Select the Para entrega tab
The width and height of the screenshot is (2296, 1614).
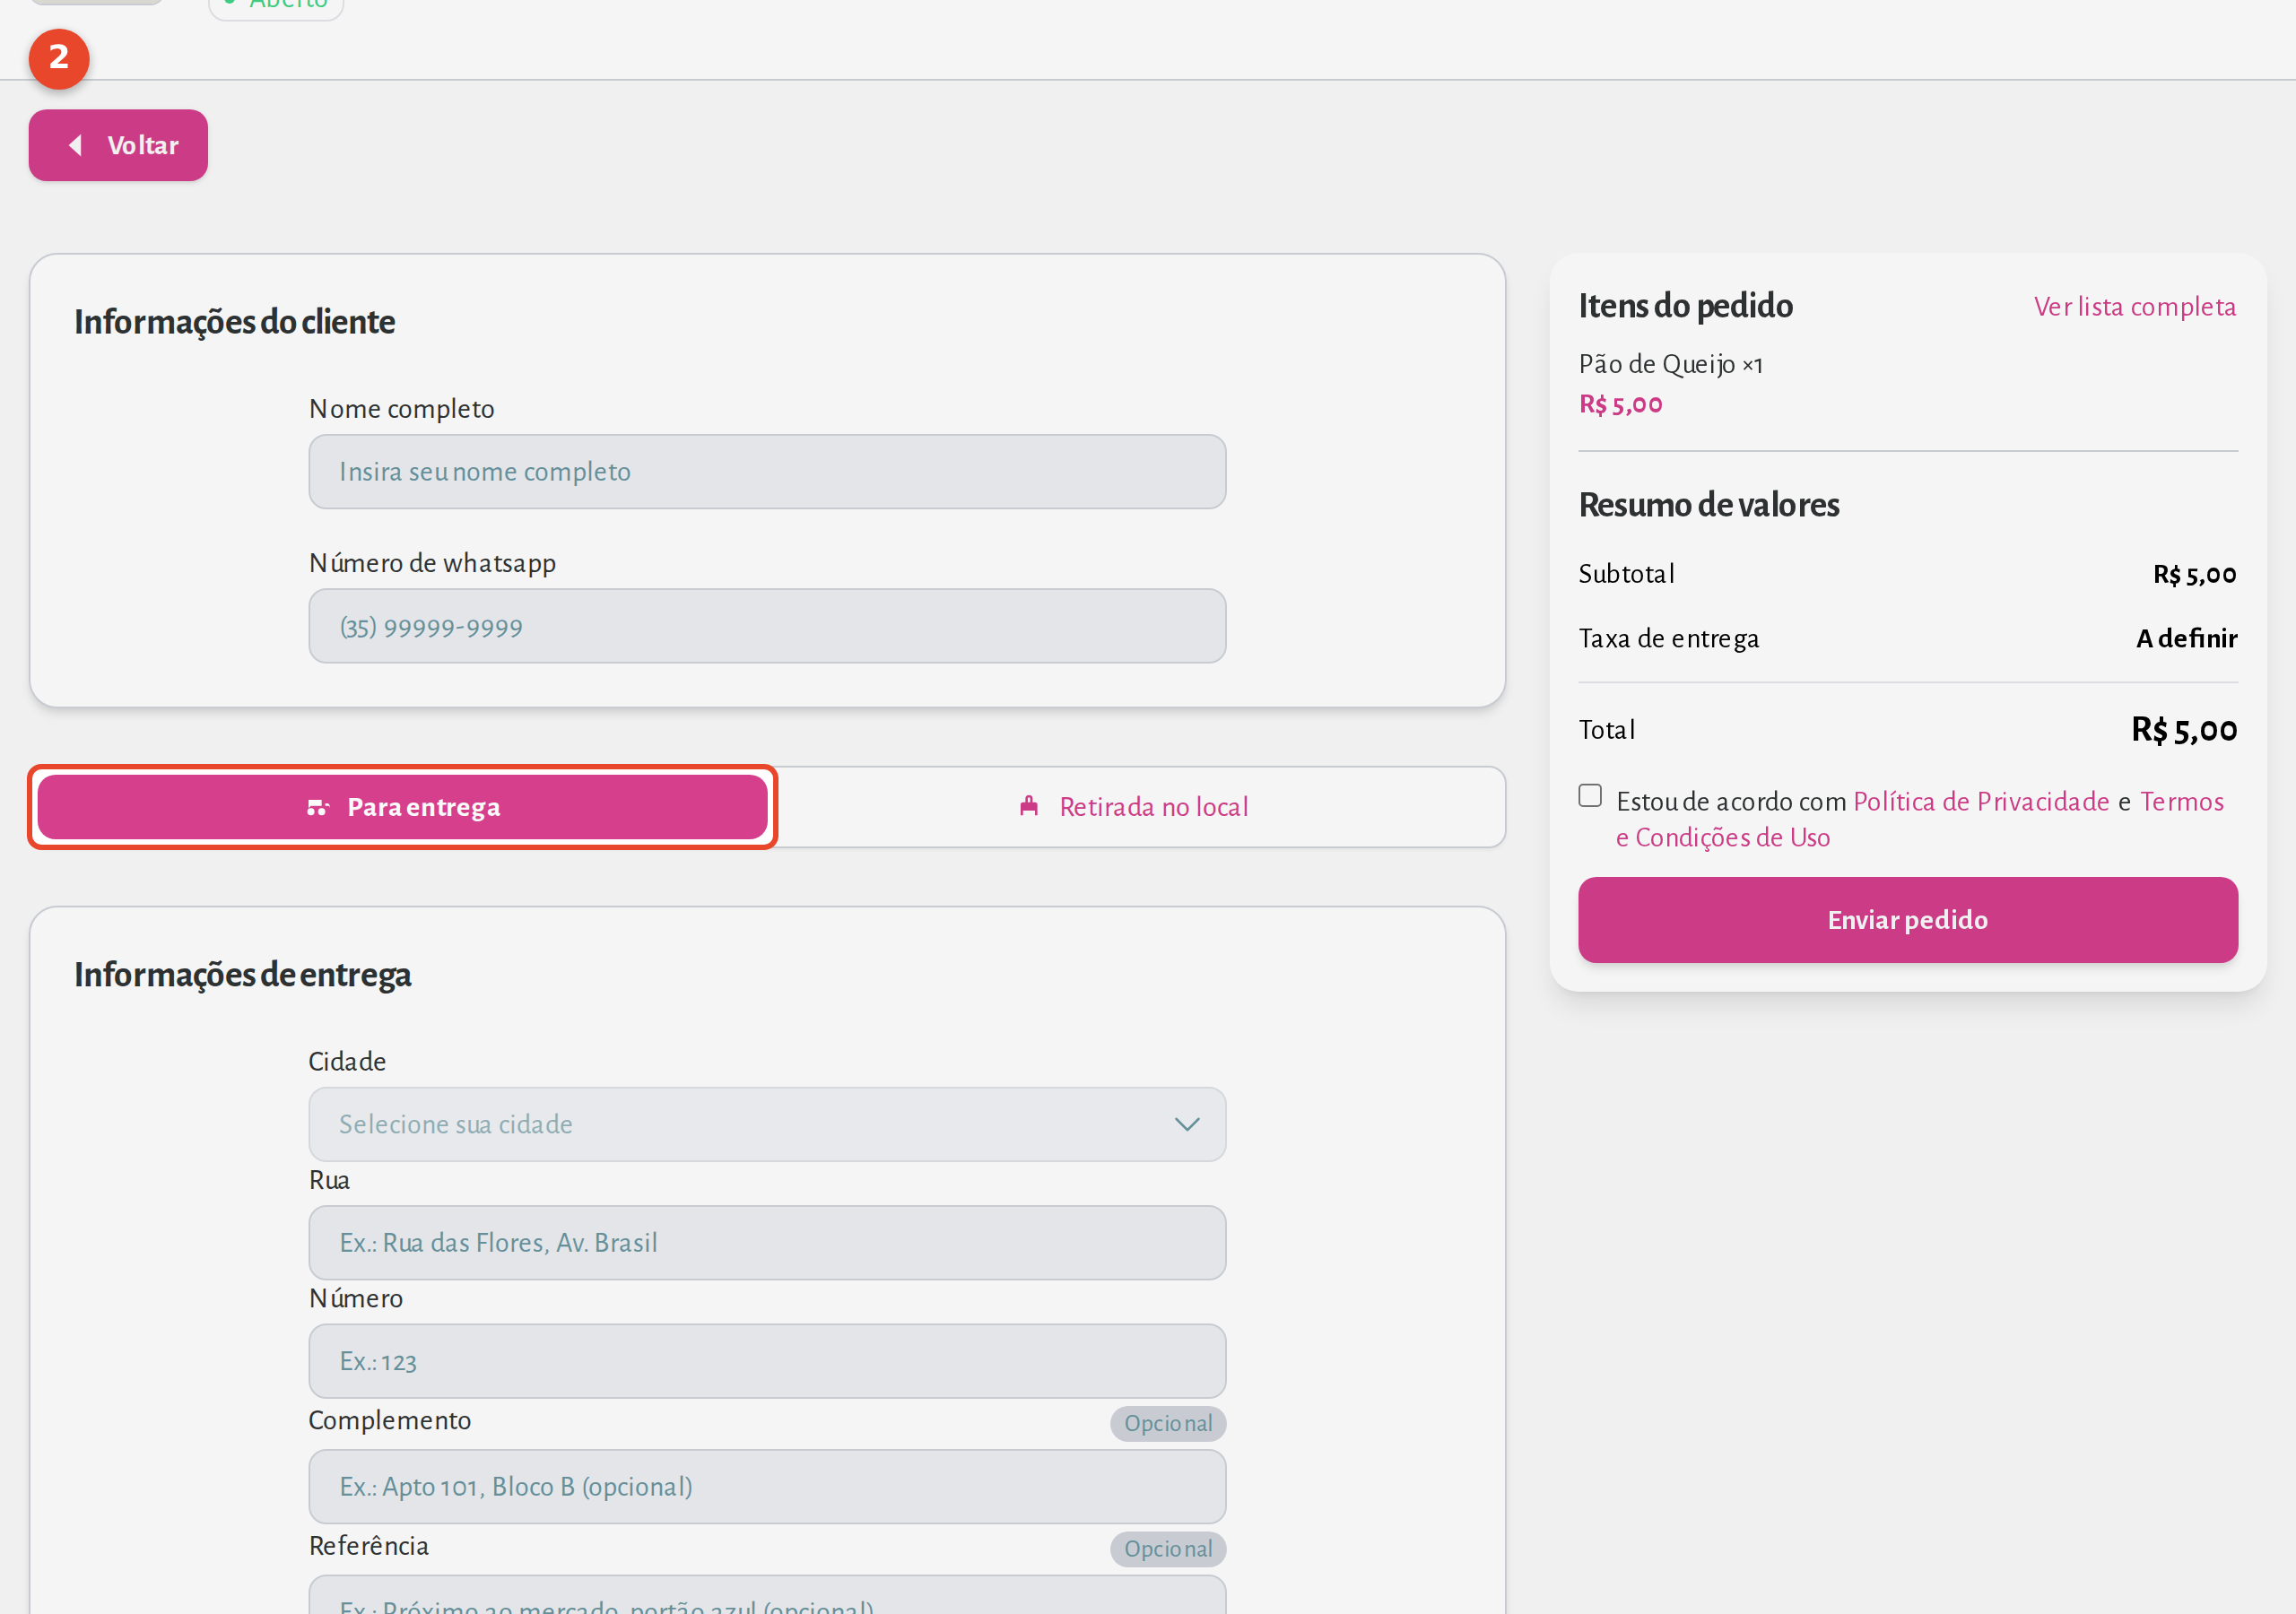(x=402, y=807)
